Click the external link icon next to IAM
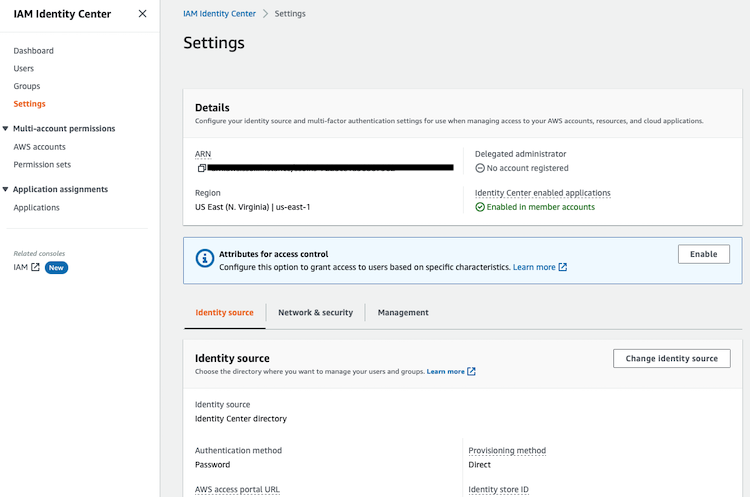750x497 pixels. click(x=35, y=267)
